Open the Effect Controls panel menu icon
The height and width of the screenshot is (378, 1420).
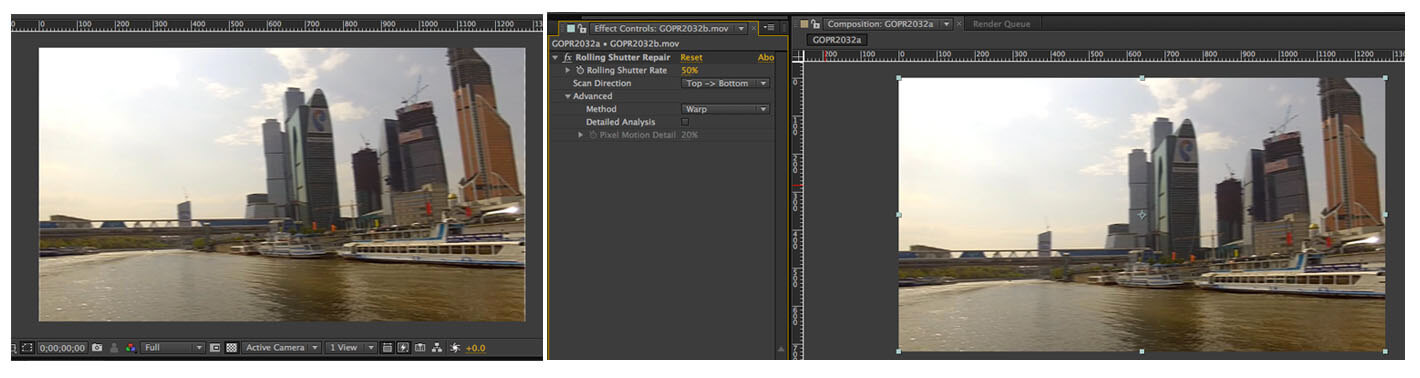point(768,28)
